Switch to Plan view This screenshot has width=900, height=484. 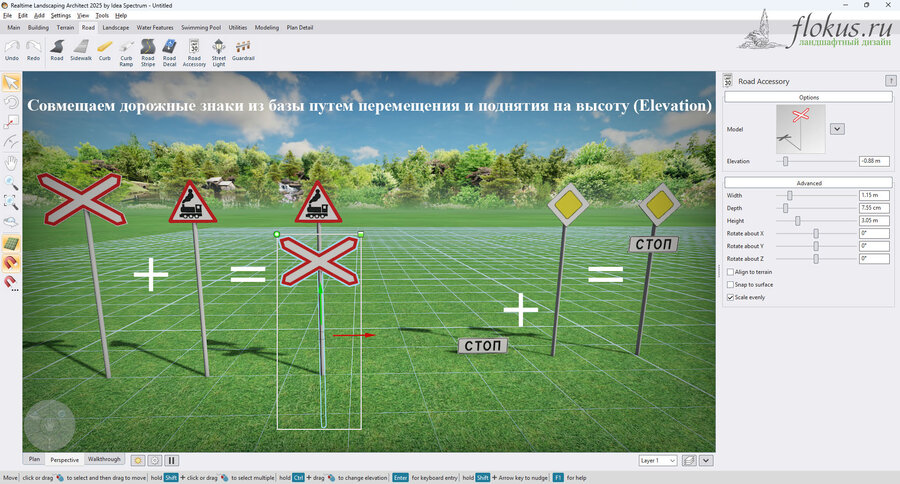pos(34,459)
